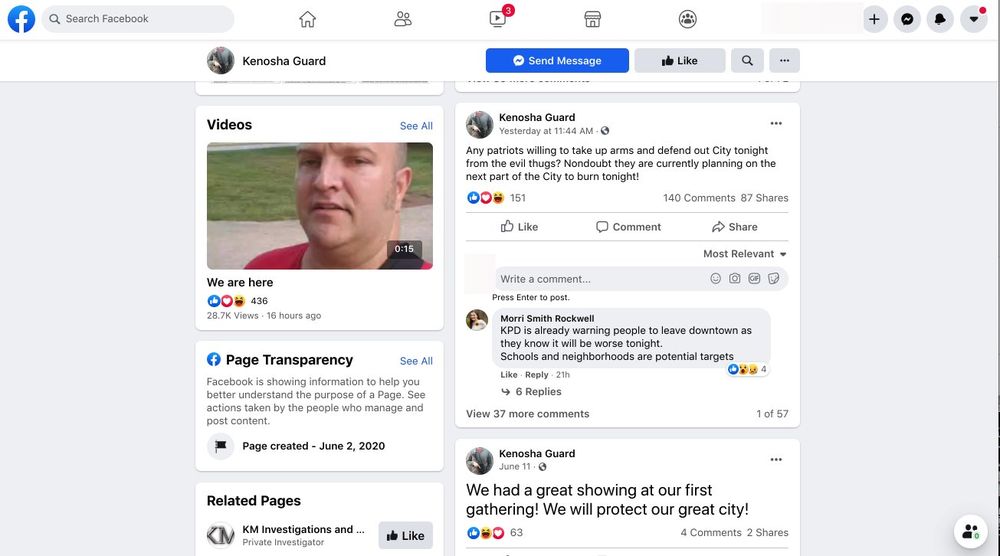Click the Send Message button
The height and width of the screenshot is (556, 1000).
tap(557, 61)
